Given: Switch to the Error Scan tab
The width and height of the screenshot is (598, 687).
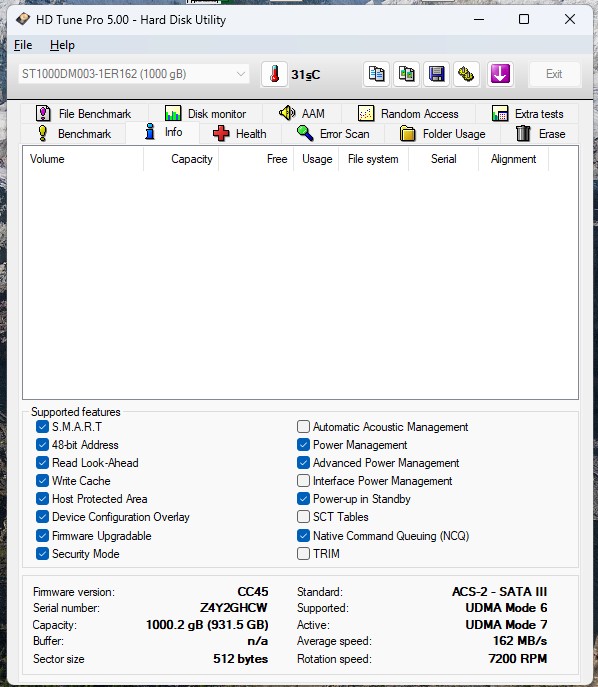Looking at the screenshot, I should (x=333, y=134).
